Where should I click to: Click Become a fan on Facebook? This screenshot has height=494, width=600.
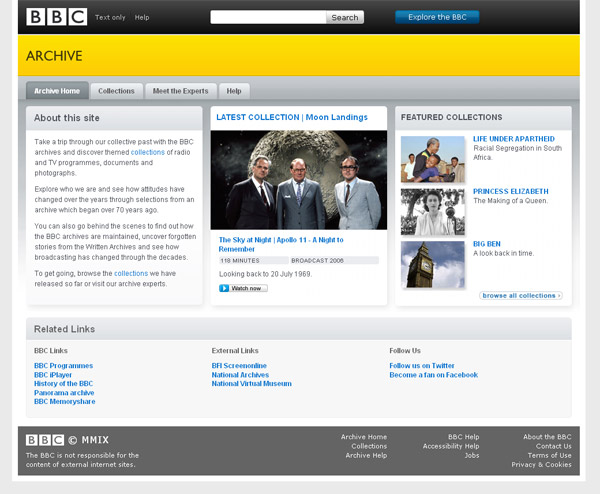(434, 375)
